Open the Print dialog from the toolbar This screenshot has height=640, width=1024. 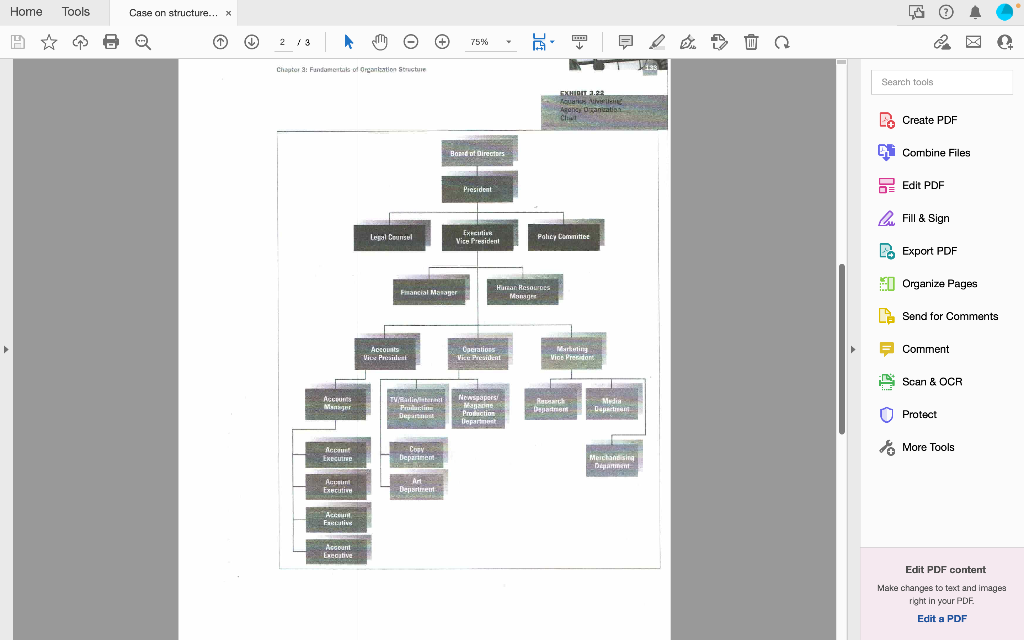pyautogui.click(x=108, y=42)
